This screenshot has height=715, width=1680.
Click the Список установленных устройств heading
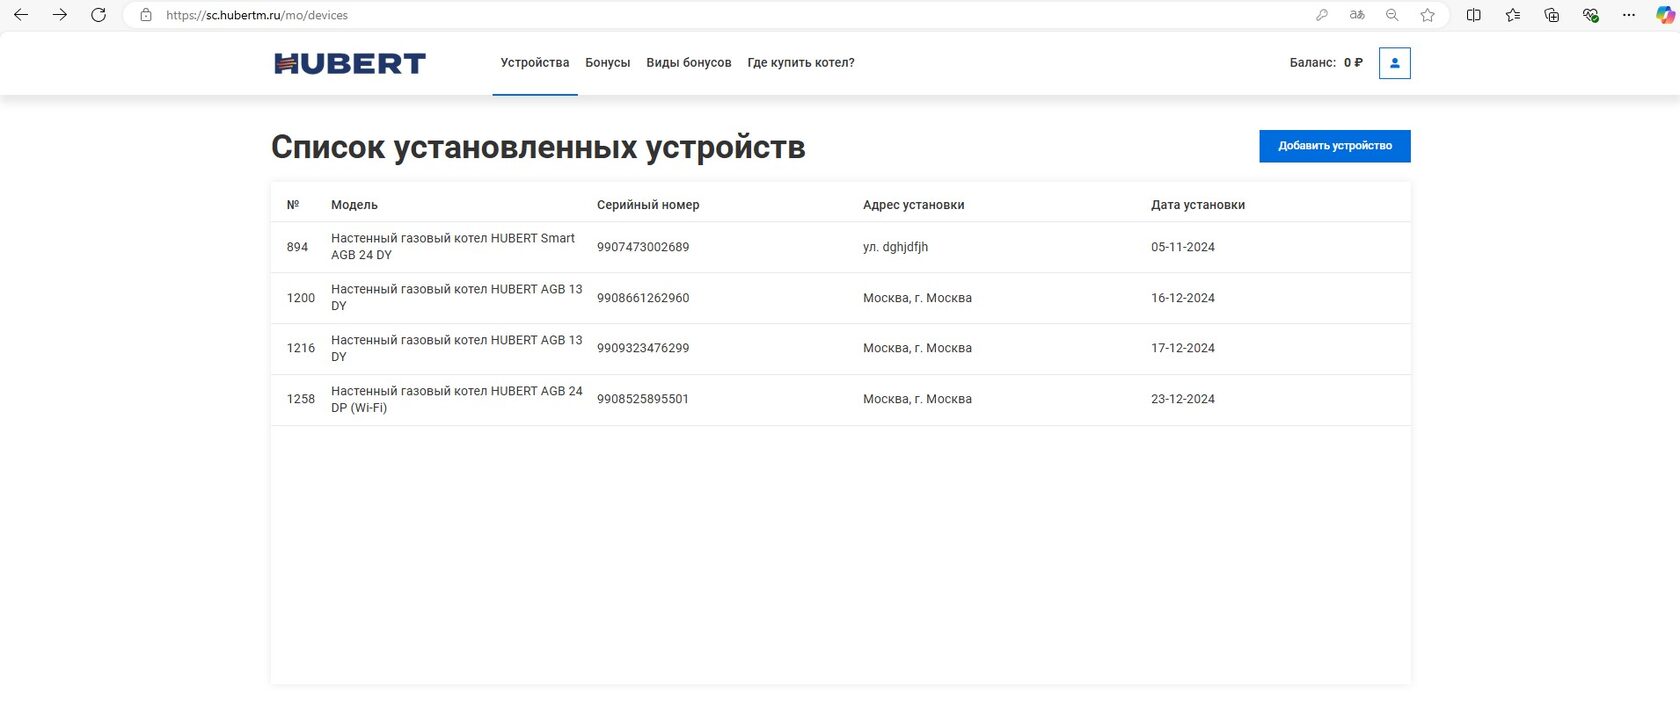(x=538, y=147)
